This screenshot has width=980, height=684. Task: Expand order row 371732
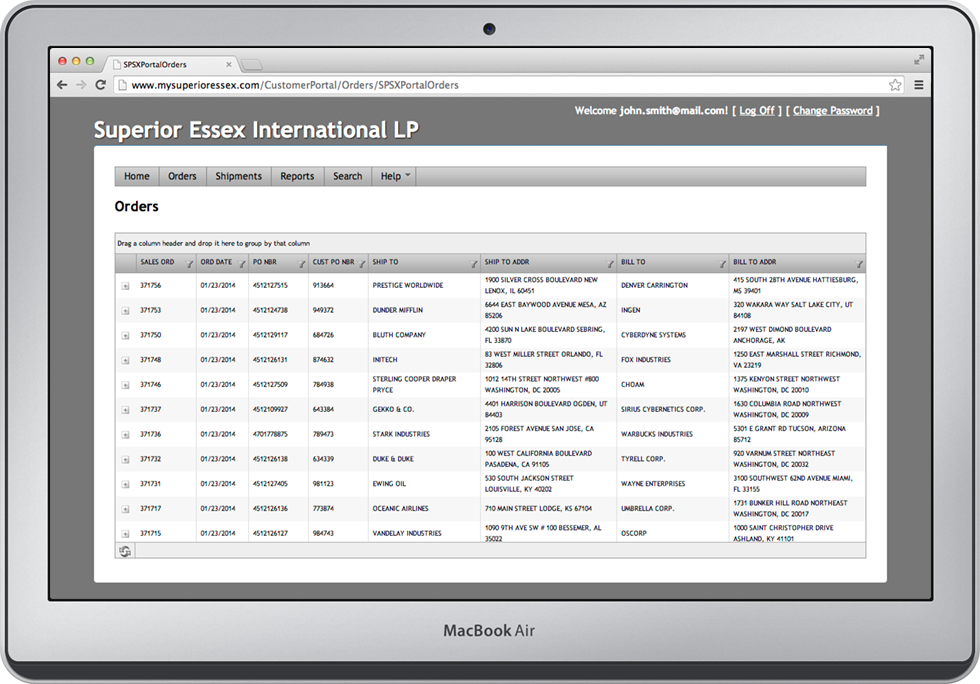[126, 460]
